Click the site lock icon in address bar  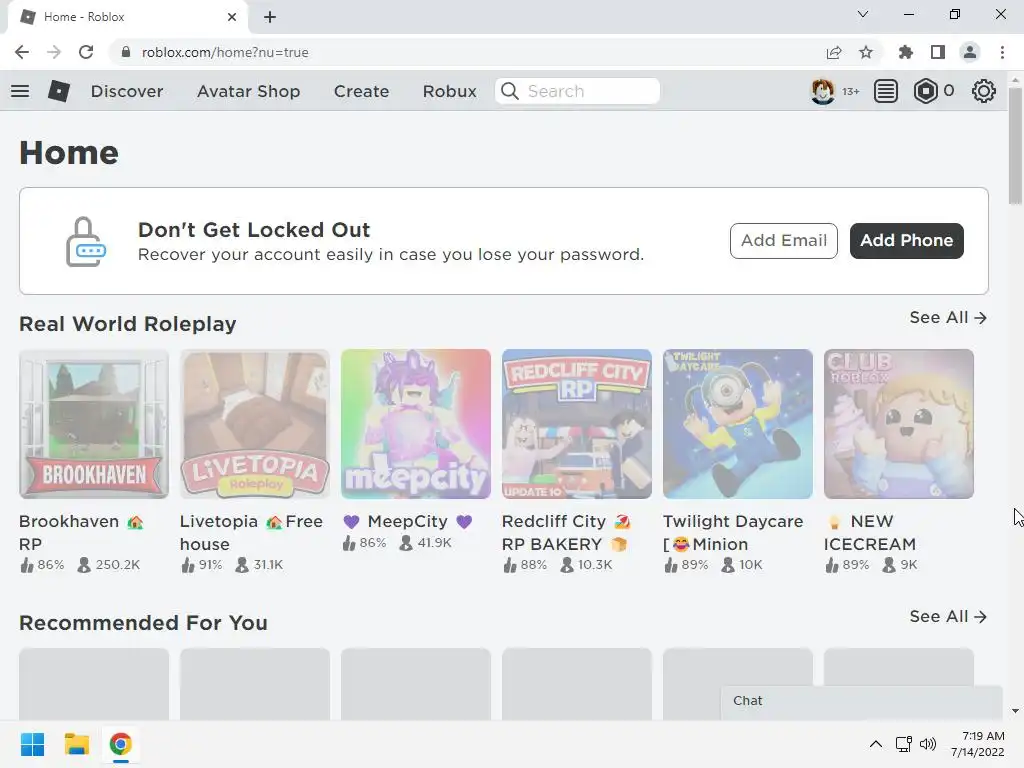(x=126, y=52)
